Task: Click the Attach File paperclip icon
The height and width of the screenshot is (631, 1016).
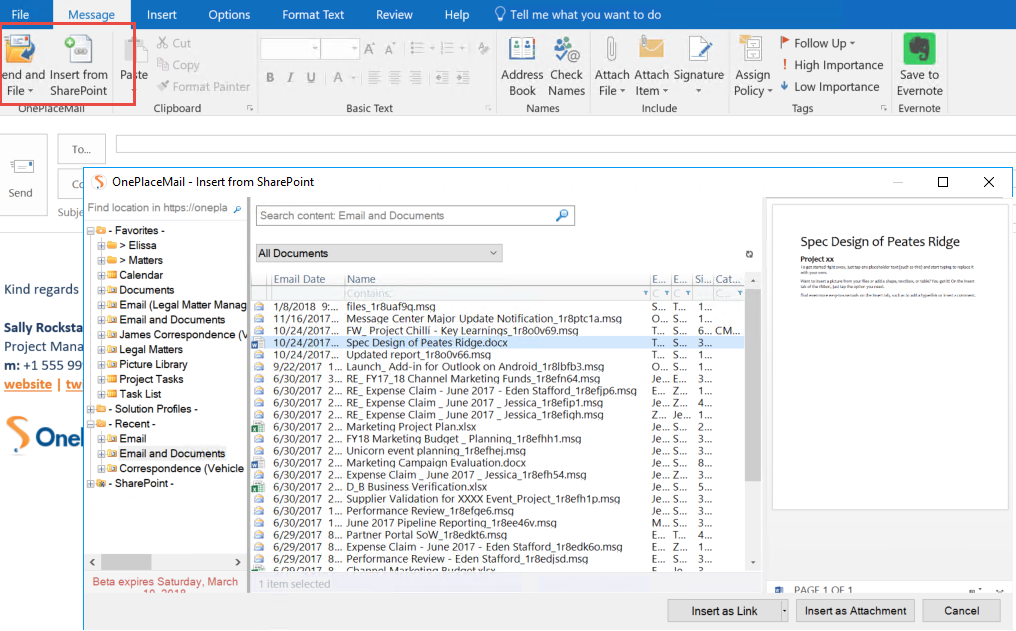Action: point(611,49)
